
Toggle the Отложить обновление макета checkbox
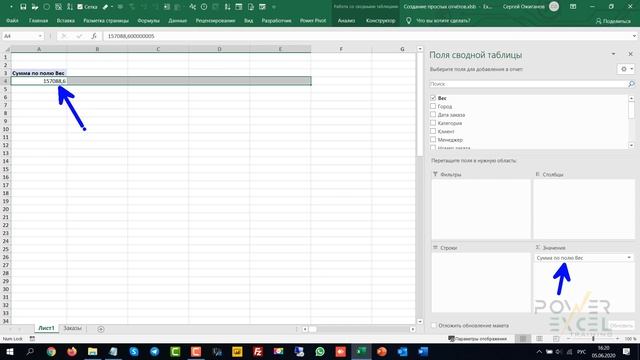tap(434, 326)
